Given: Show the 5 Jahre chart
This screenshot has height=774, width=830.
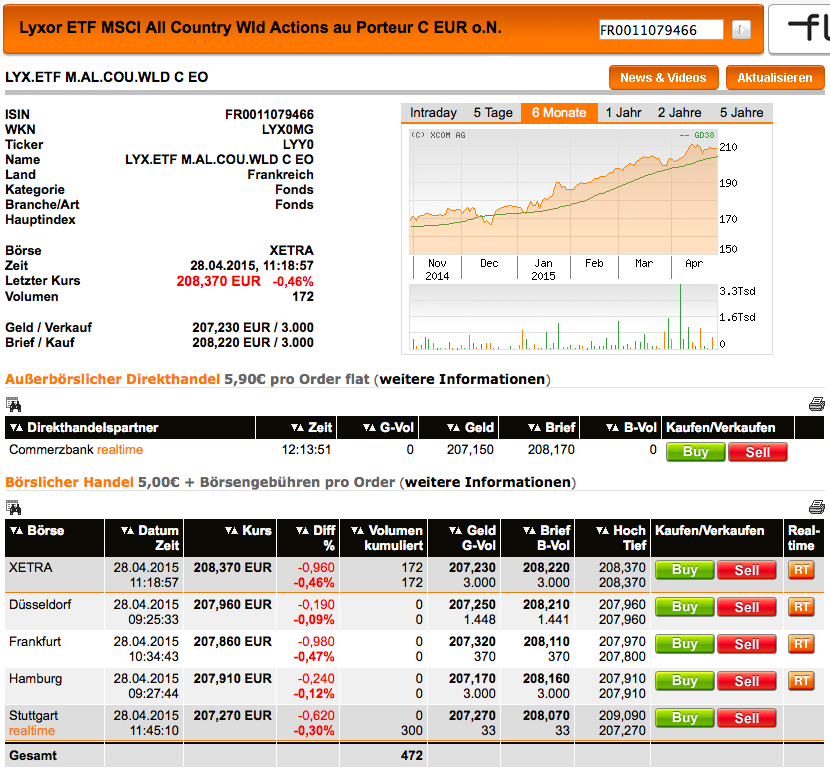Looking at the screenshot, I should coord(741,113).
